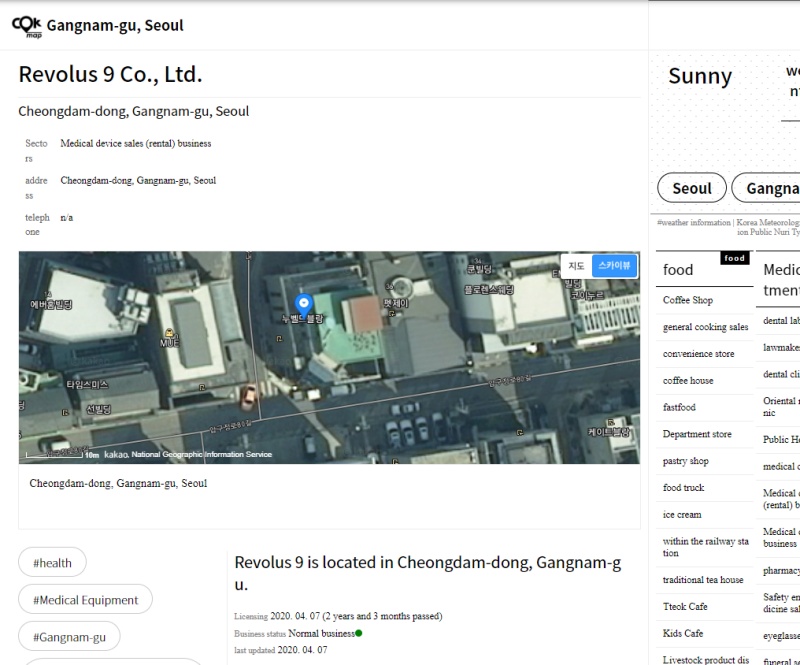Screen dimensions: 800x665
Task: Open the Coffee Shop category
Action: (688, 300)
